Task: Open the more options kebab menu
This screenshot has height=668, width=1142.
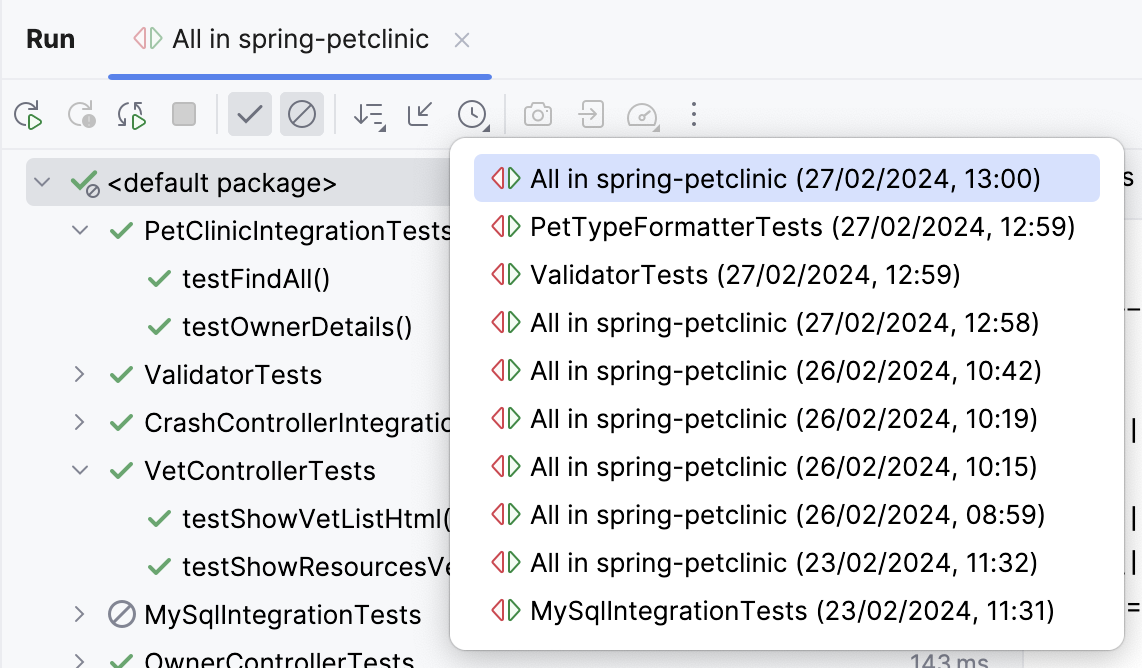Action: [x=694, y=114]
